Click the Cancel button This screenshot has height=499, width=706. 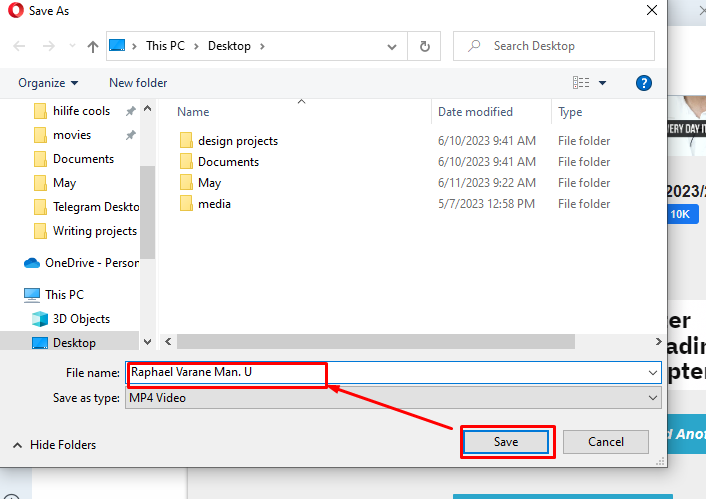tap(606, 442)
